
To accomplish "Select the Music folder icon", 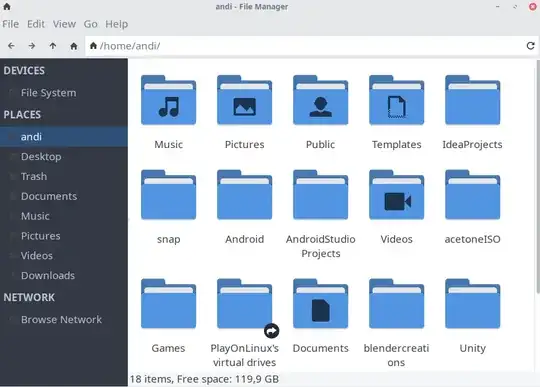I will click(x=168, y=100).
